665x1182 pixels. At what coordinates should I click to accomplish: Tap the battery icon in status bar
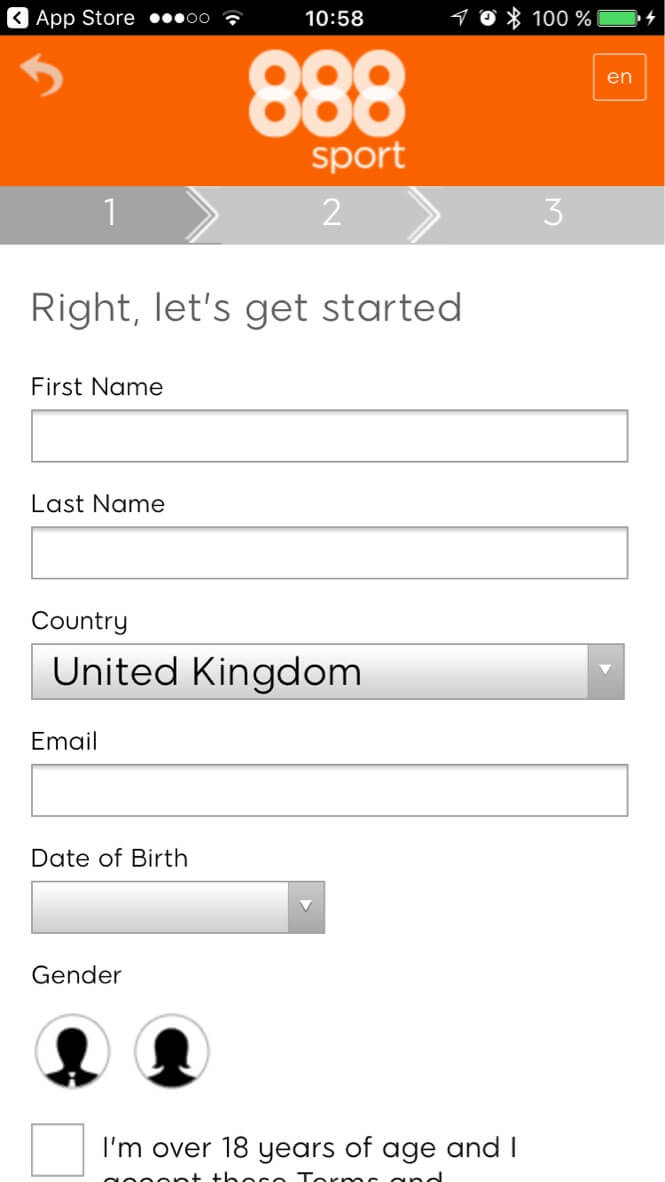pyautogui.click(x=620, y=17)
